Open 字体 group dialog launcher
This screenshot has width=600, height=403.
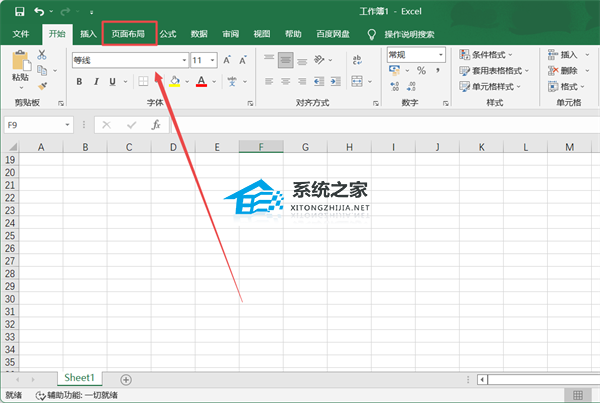(250, 103)
